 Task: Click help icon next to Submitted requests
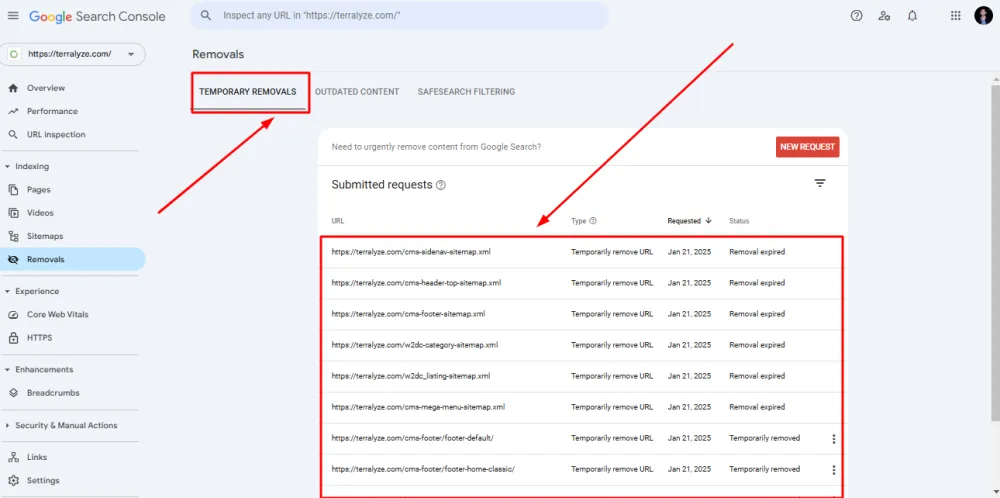tap(441, 185)
